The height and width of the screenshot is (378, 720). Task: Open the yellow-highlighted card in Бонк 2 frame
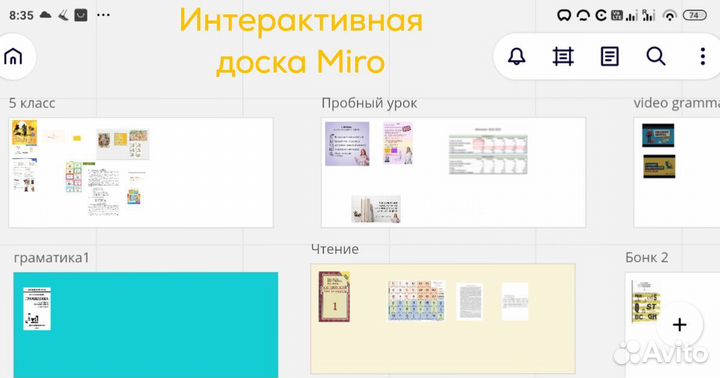(646, 301)
